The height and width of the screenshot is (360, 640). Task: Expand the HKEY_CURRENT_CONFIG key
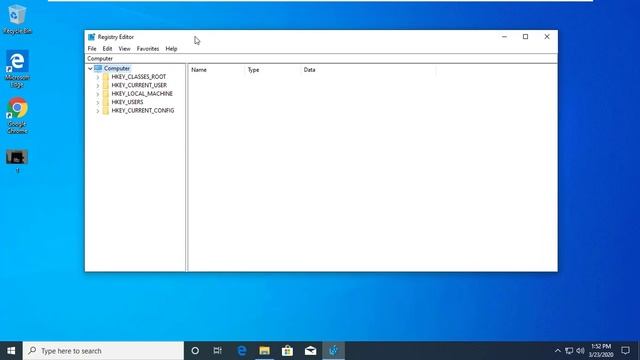(x=98, y=111)
